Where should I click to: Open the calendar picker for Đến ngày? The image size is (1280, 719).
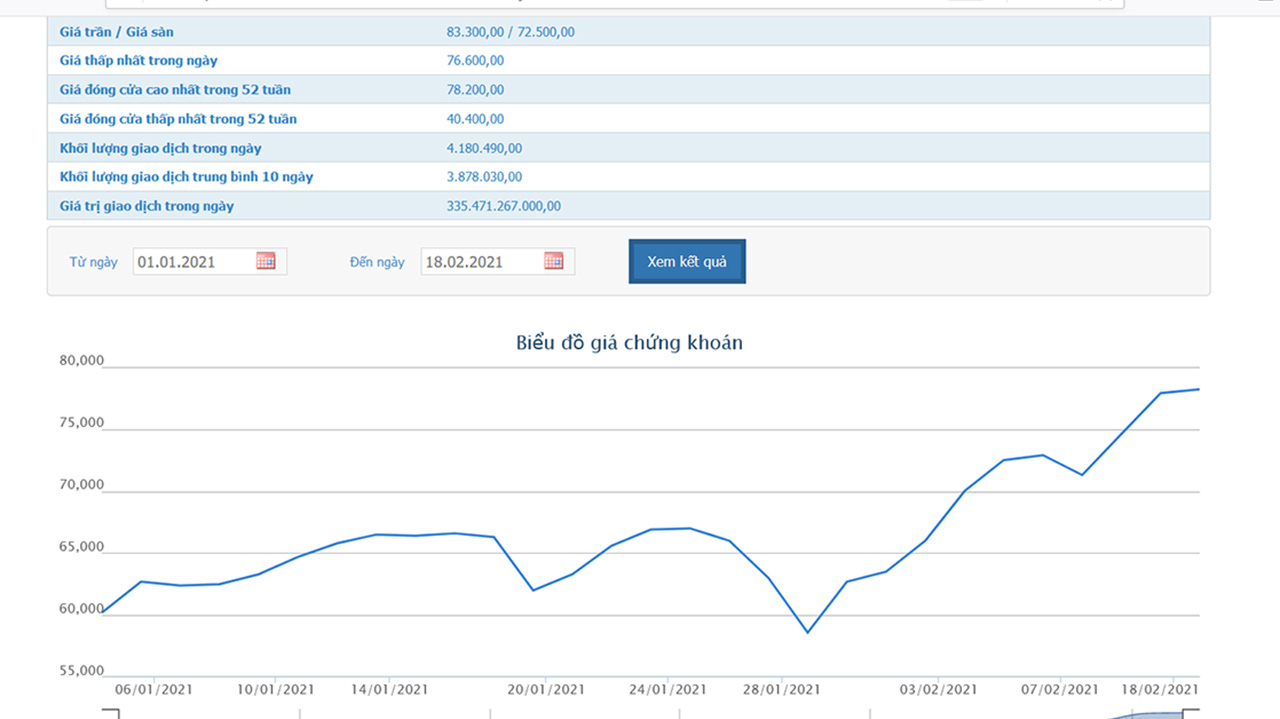[553, 261]
